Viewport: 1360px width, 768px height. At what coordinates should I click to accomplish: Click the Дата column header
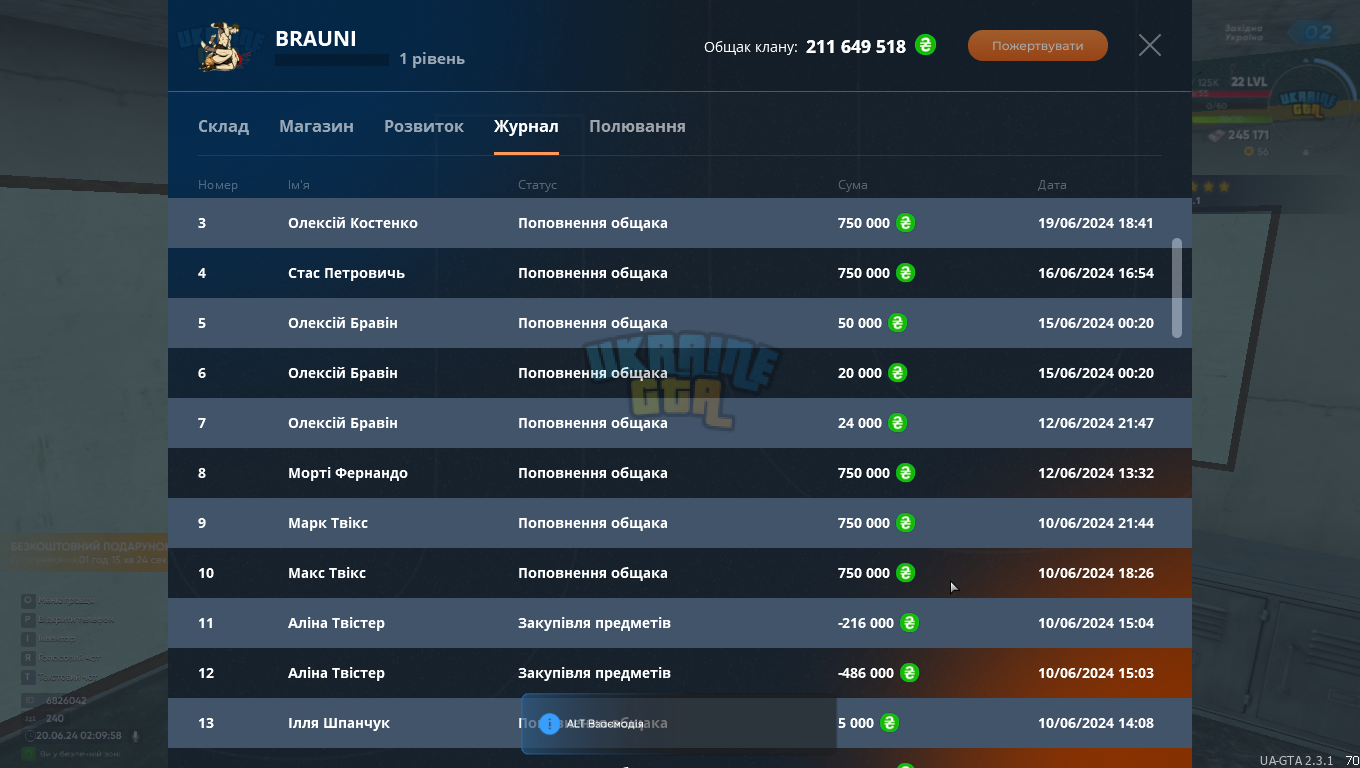[1052, 185]
